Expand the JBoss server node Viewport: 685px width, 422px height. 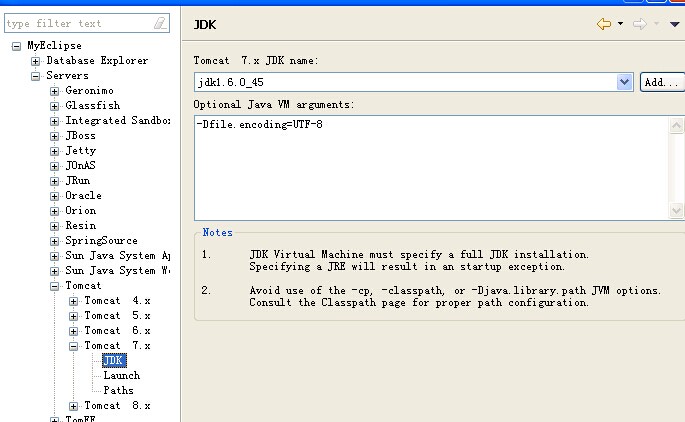(x=54, y=136)
